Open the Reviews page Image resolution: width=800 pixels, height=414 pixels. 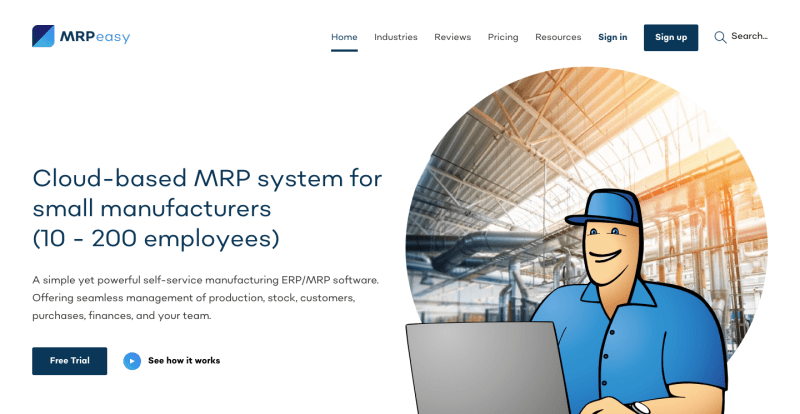(452, 37)
